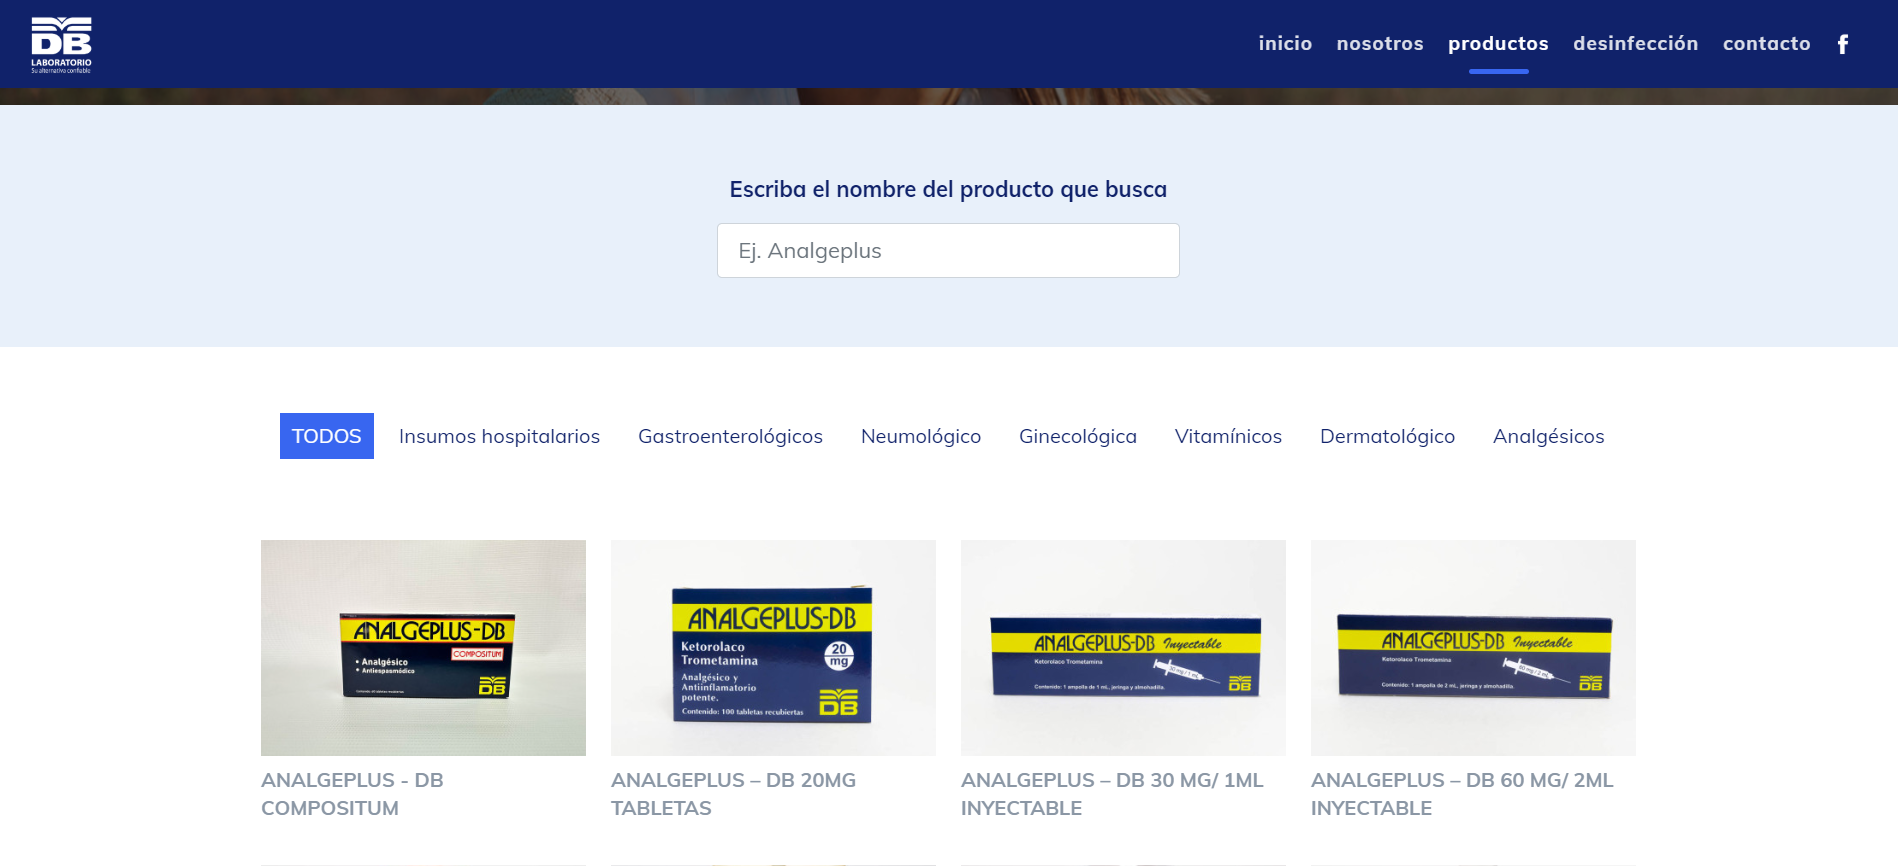Open the Analgeplus-DB 20mg tablets image

coord(773,648)
